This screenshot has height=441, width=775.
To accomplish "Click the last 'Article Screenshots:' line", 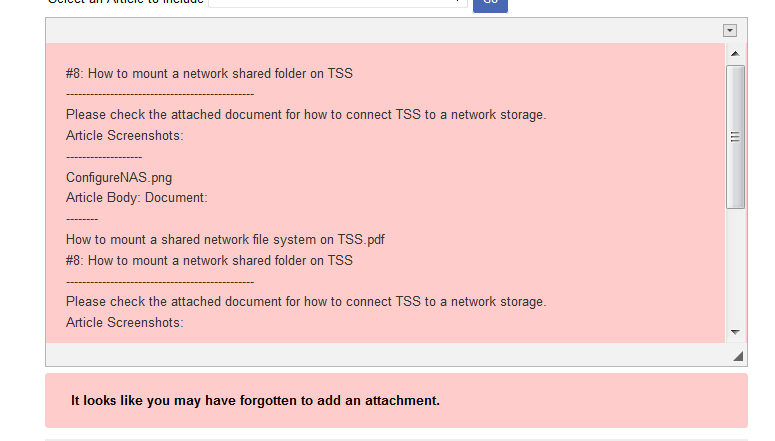I will [125, 322].
